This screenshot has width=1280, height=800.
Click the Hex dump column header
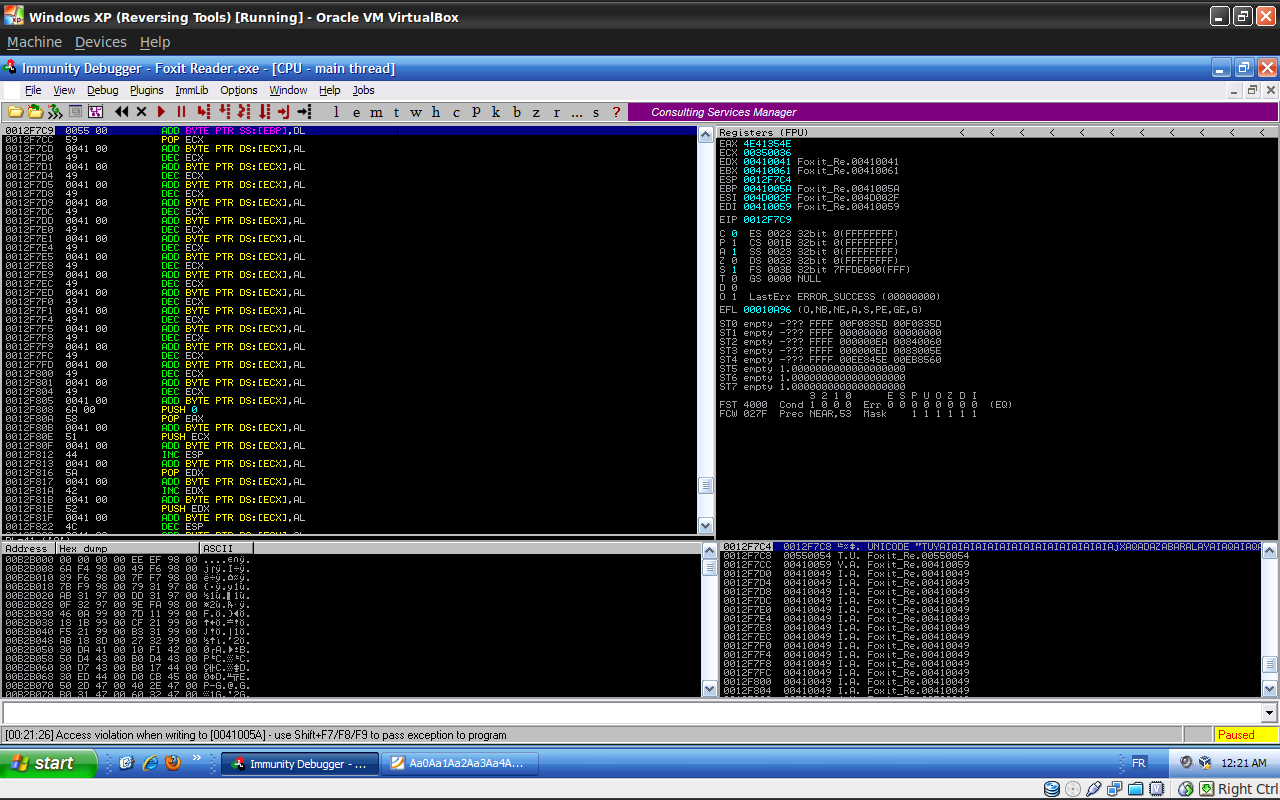click(127, 548)
